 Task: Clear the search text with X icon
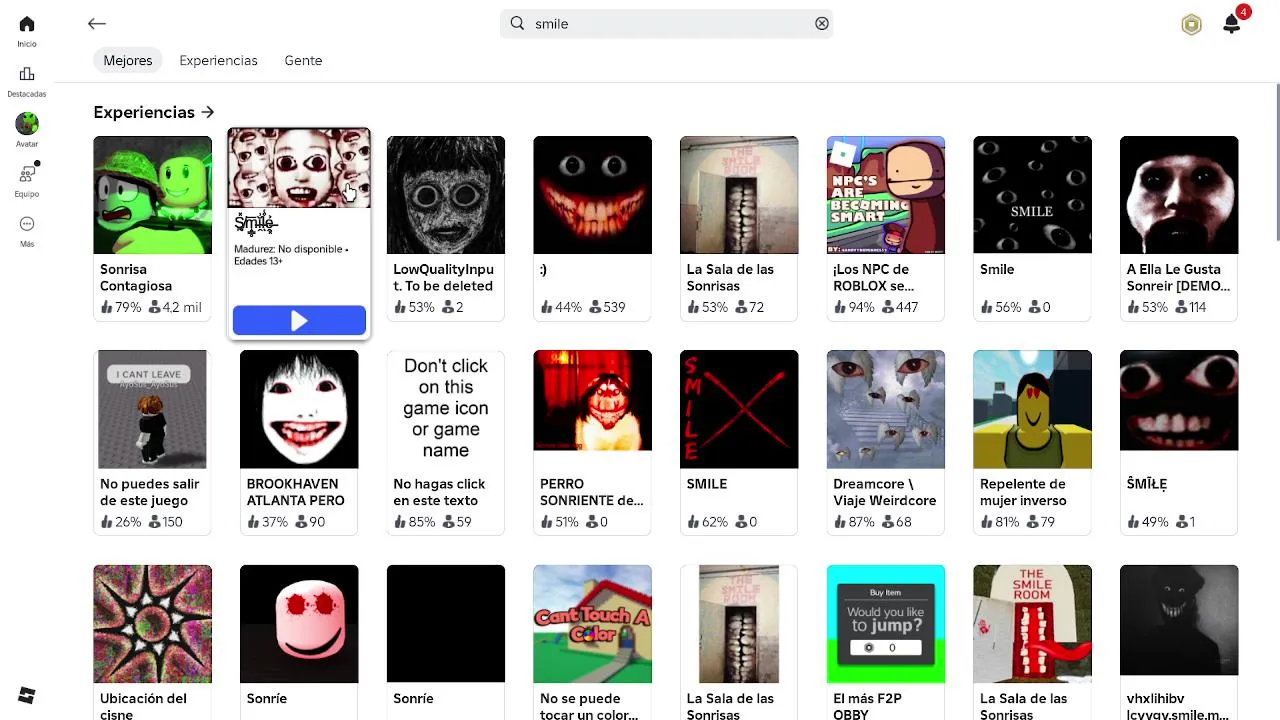pos(822,24)
